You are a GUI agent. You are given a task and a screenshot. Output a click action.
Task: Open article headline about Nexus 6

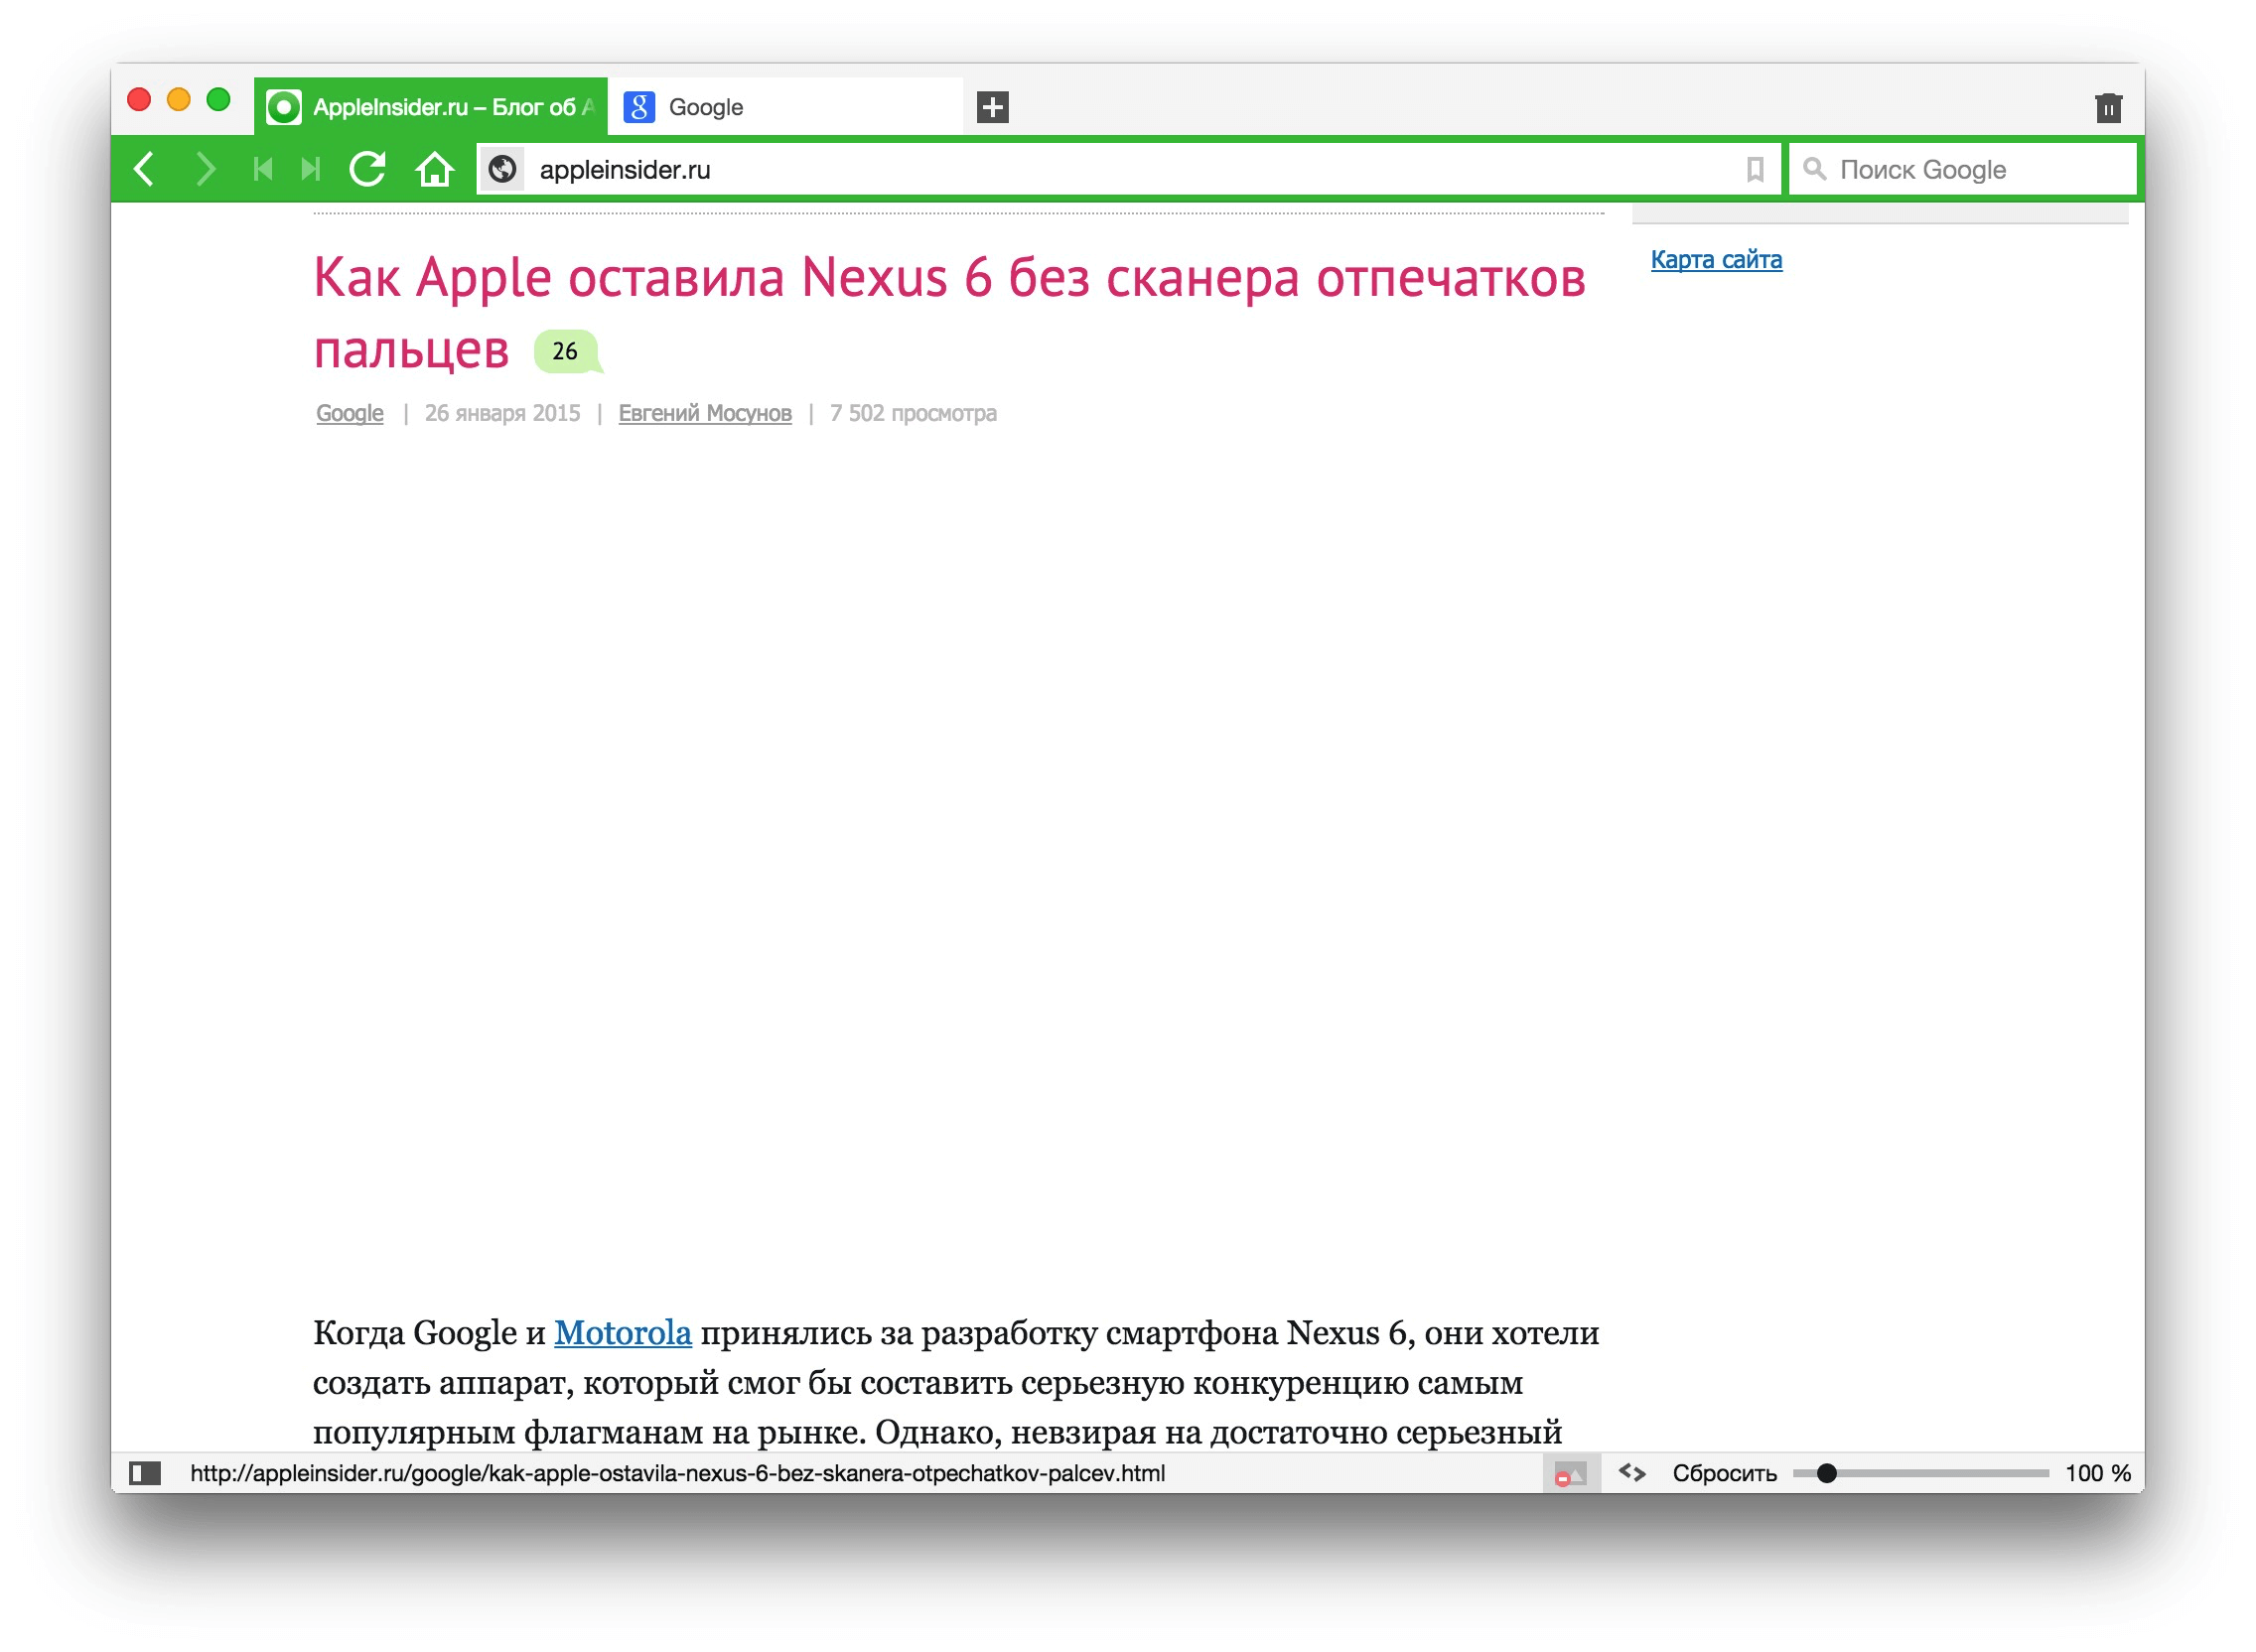950,312
